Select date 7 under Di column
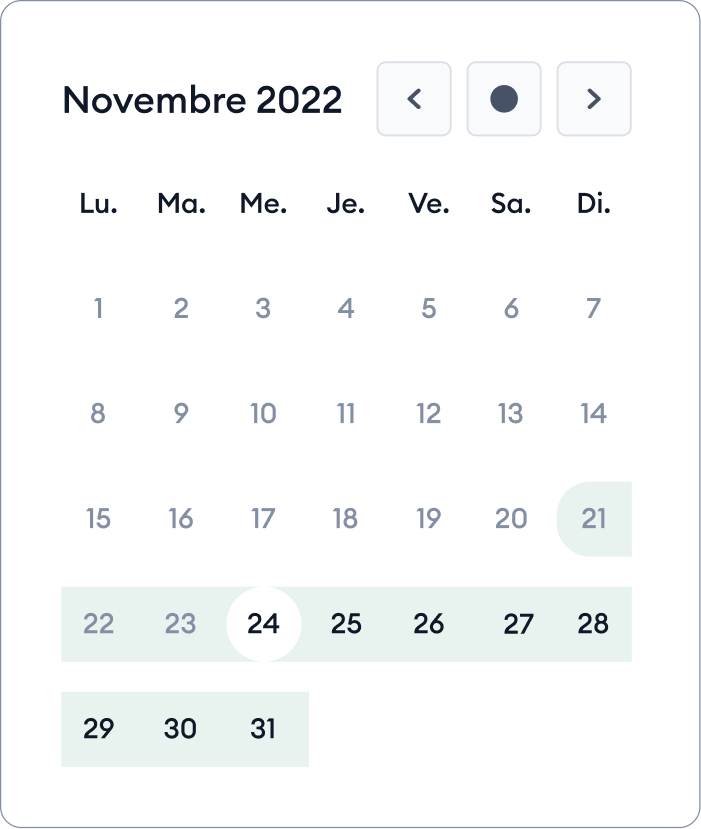Viewport: 701px width, 829px height. [593, 308]
